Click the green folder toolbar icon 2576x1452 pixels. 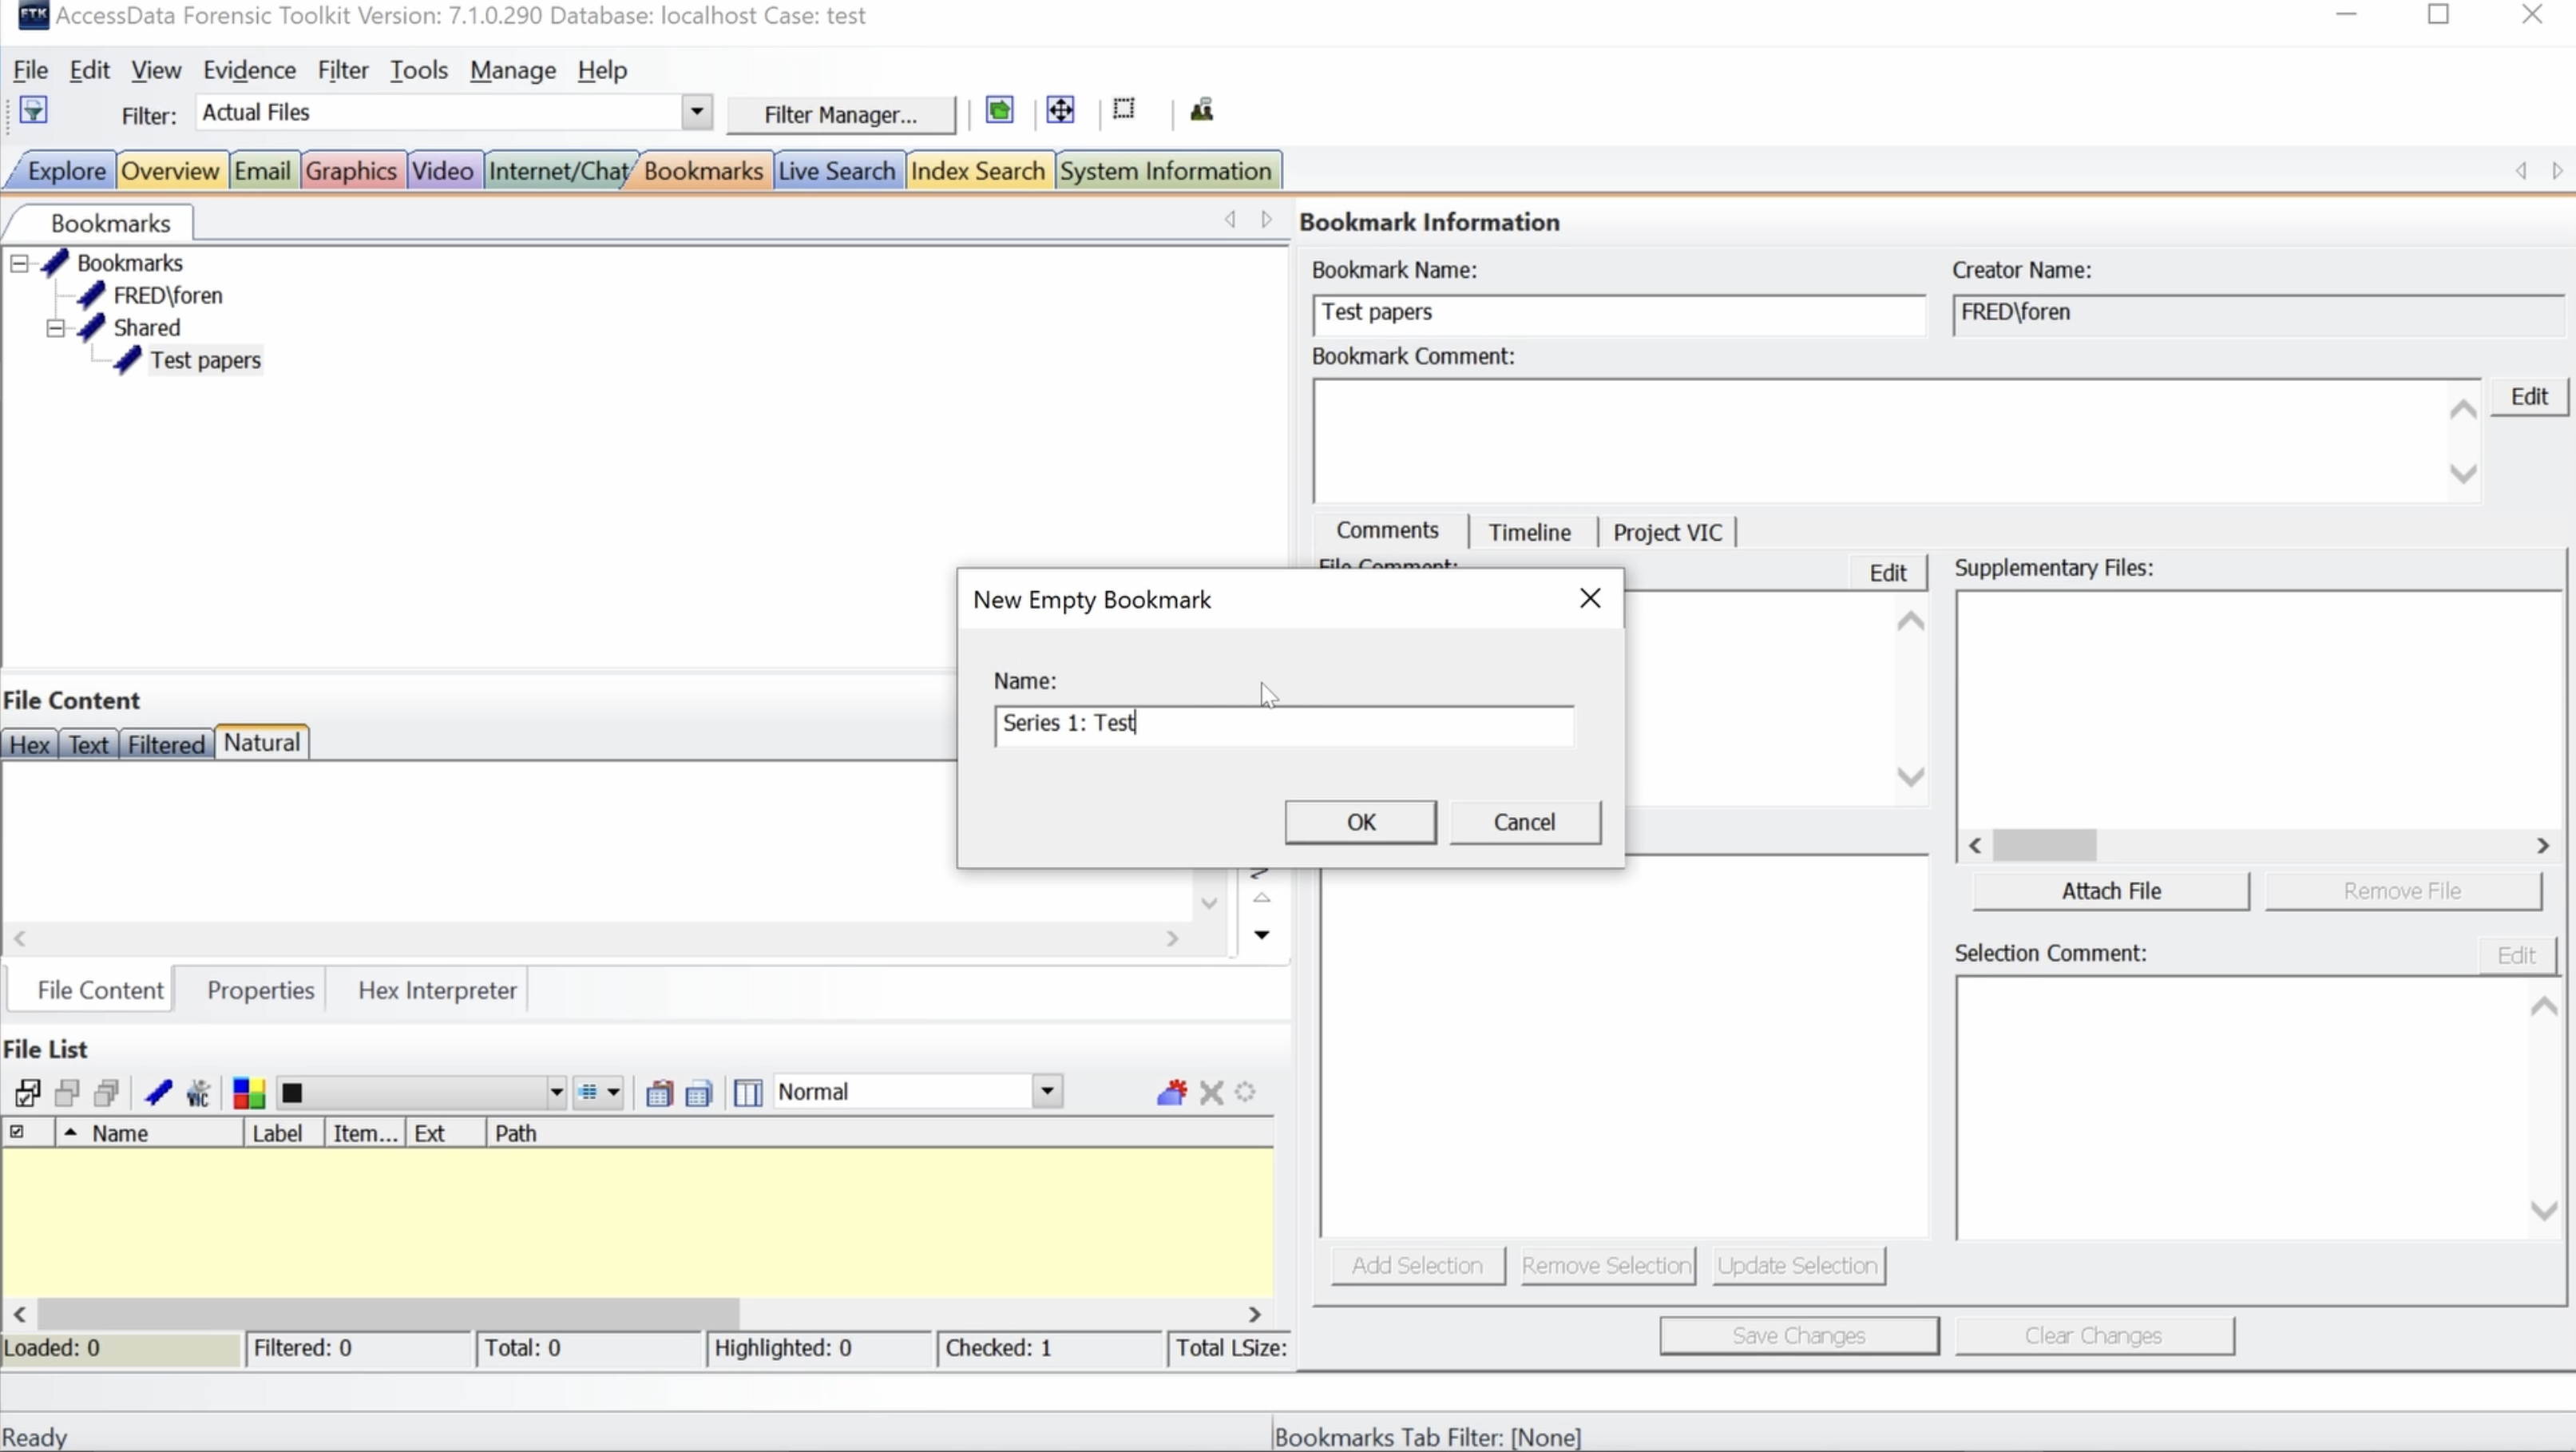[x=999, y=110]
